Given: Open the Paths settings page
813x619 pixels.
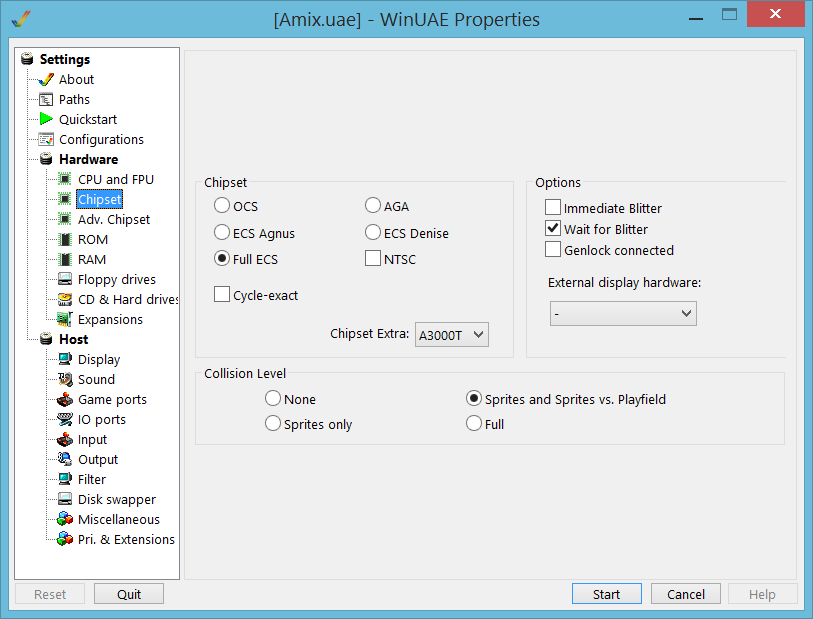Looking at the screenshot, I should [74, 100].
